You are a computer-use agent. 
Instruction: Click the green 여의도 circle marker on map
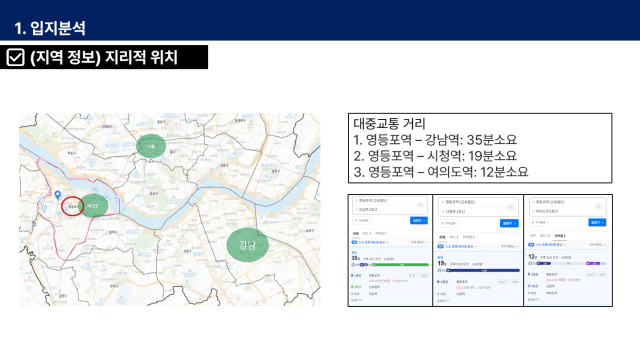(x=94, y=206)
